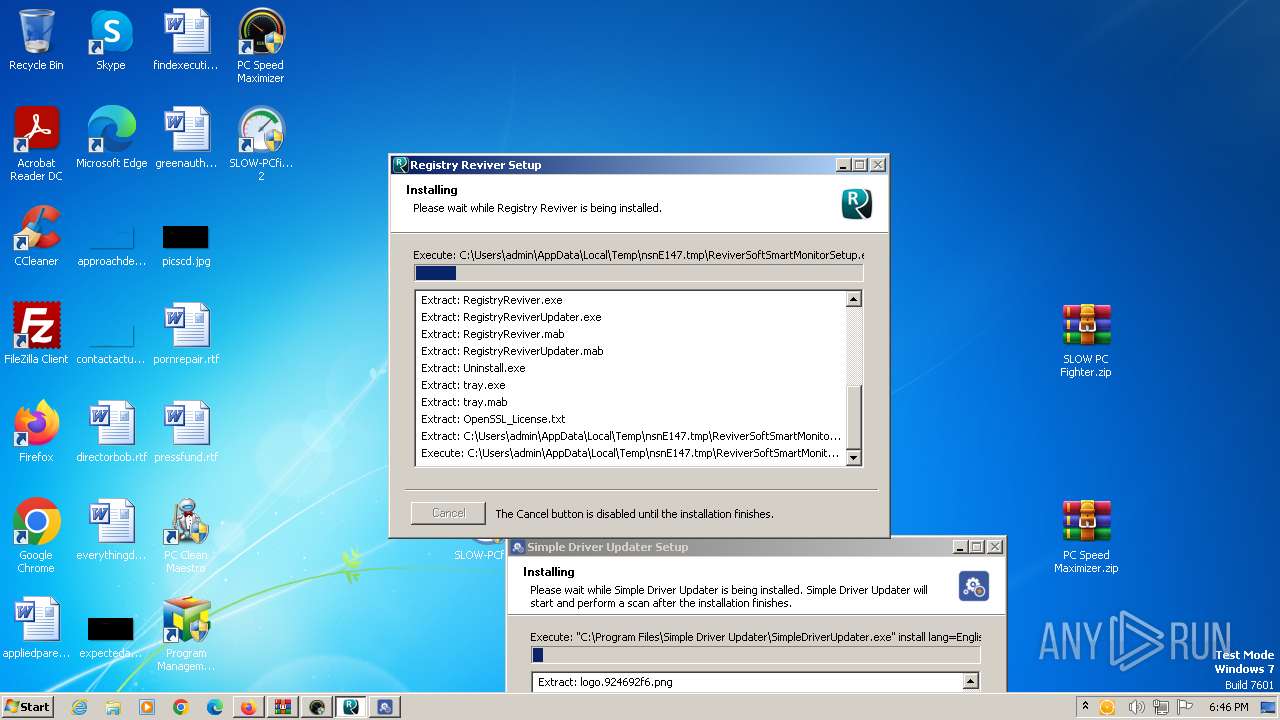Open the Start menu
This screenshot has width=1280, height=720.
pyautogui.click(x=28, y=707)
